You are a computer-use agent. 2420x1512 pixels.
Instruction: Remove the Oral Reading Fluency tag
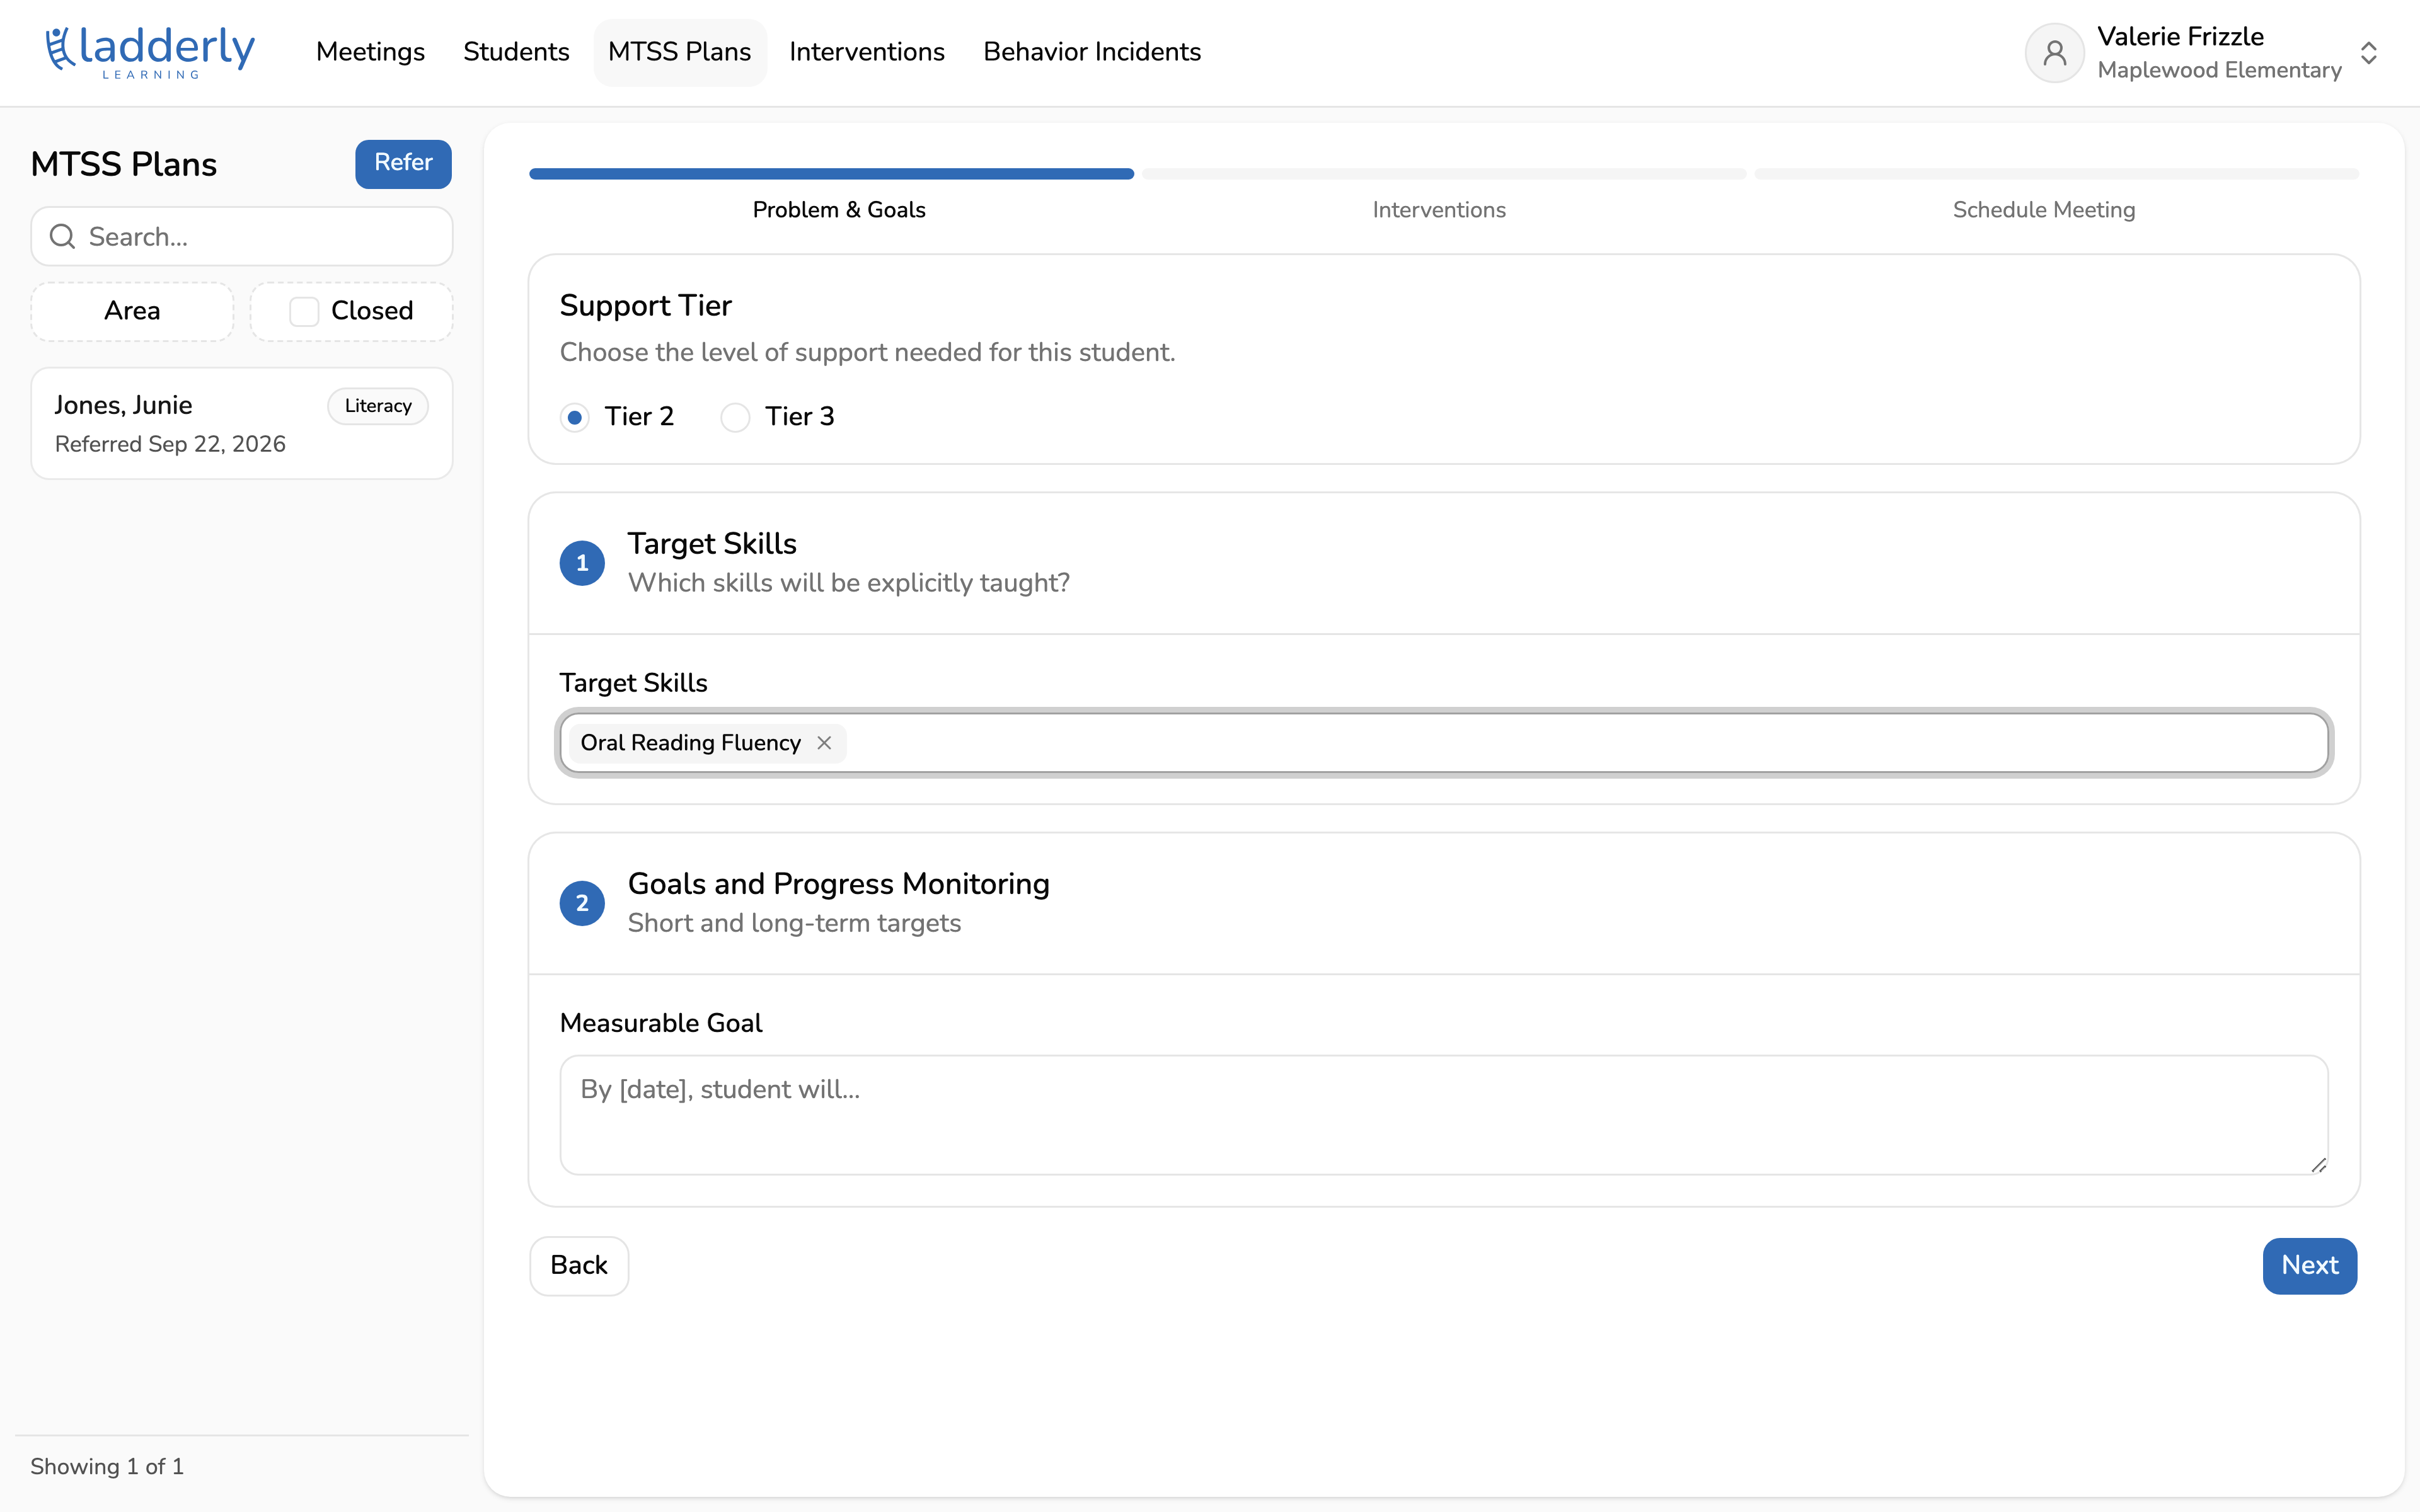(824, 743)
